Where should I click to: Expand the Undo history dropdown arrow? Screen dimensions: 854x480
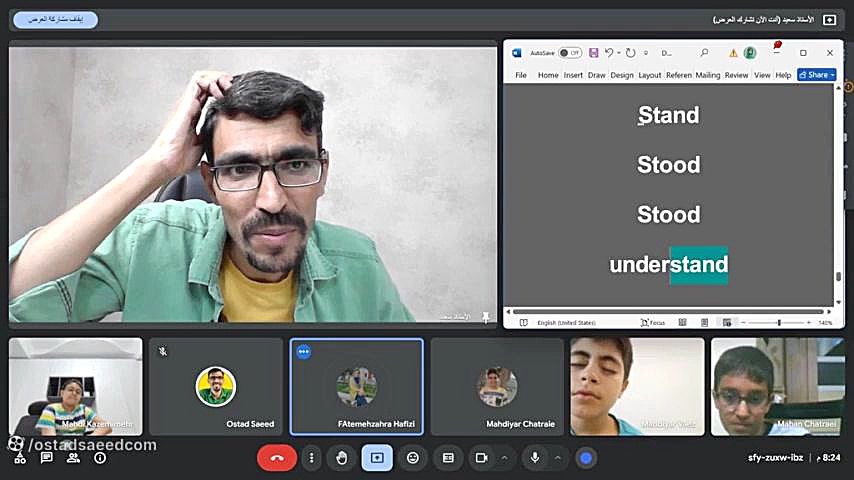pos(619,53)
